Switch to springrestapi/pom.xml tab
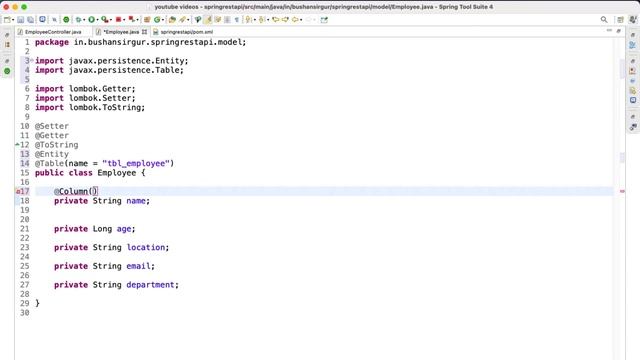Screen dimensions: 640x360 [x=183, y=32]
